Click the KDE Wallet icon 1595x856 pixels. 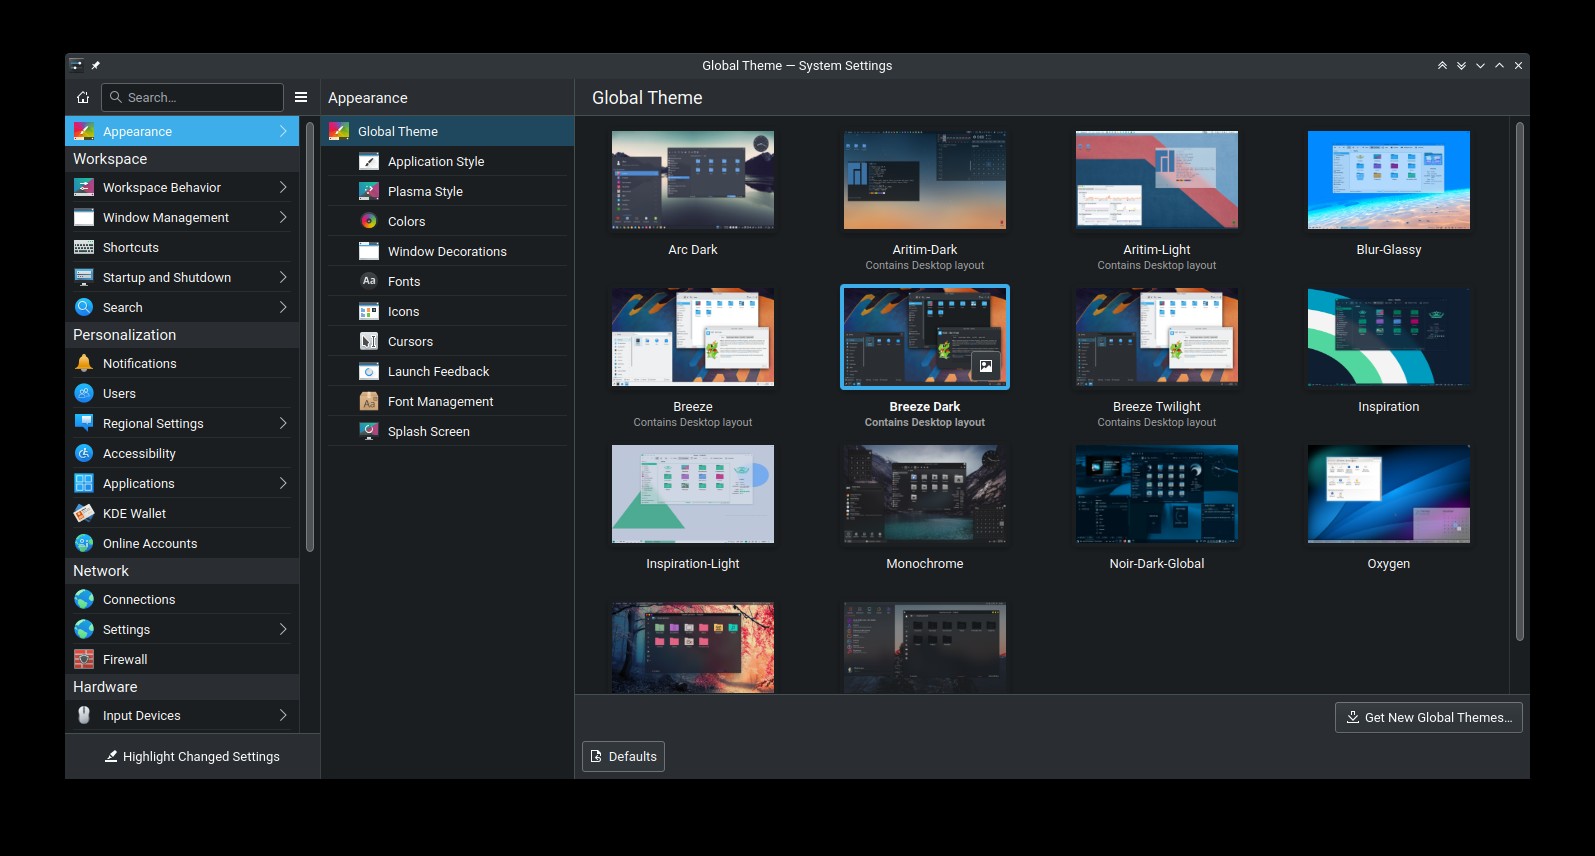click(84, 513)
